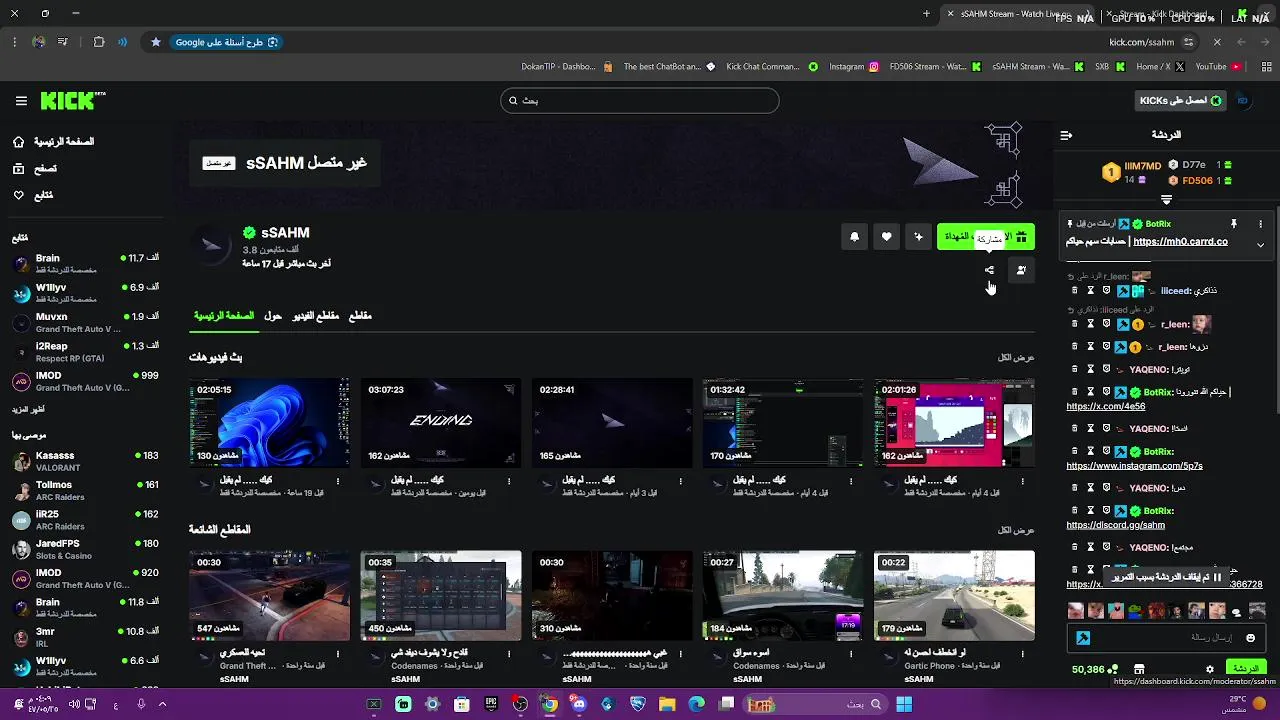This screenshot has height=720, width=1280.
Task: Open Google Chrome from the Windows taskbar
Action: [x=549, y=704]
